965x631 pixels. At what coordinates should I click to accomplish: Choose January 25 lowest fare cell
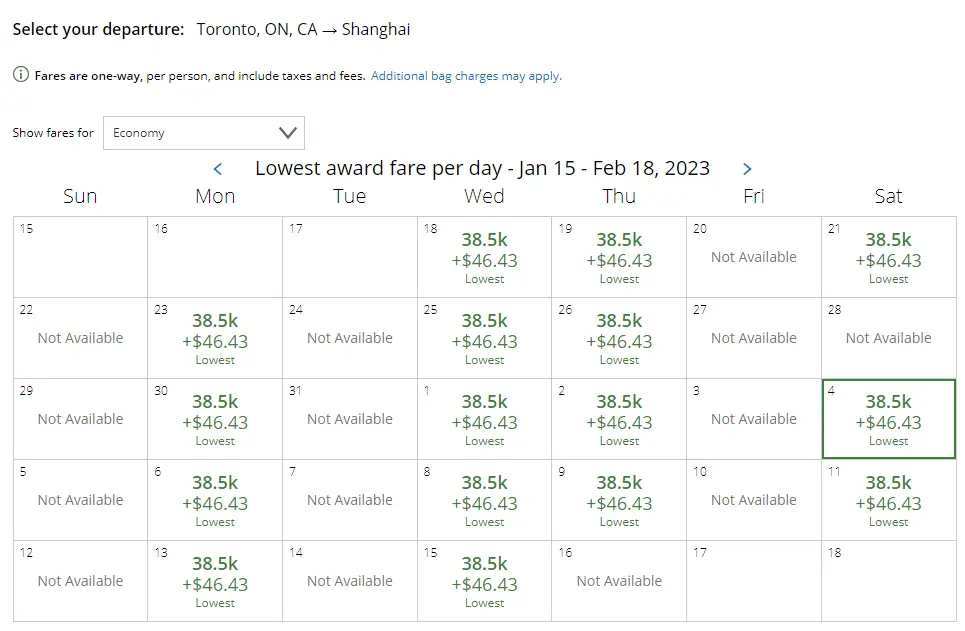pyautogui.click(x=484, y=339)
